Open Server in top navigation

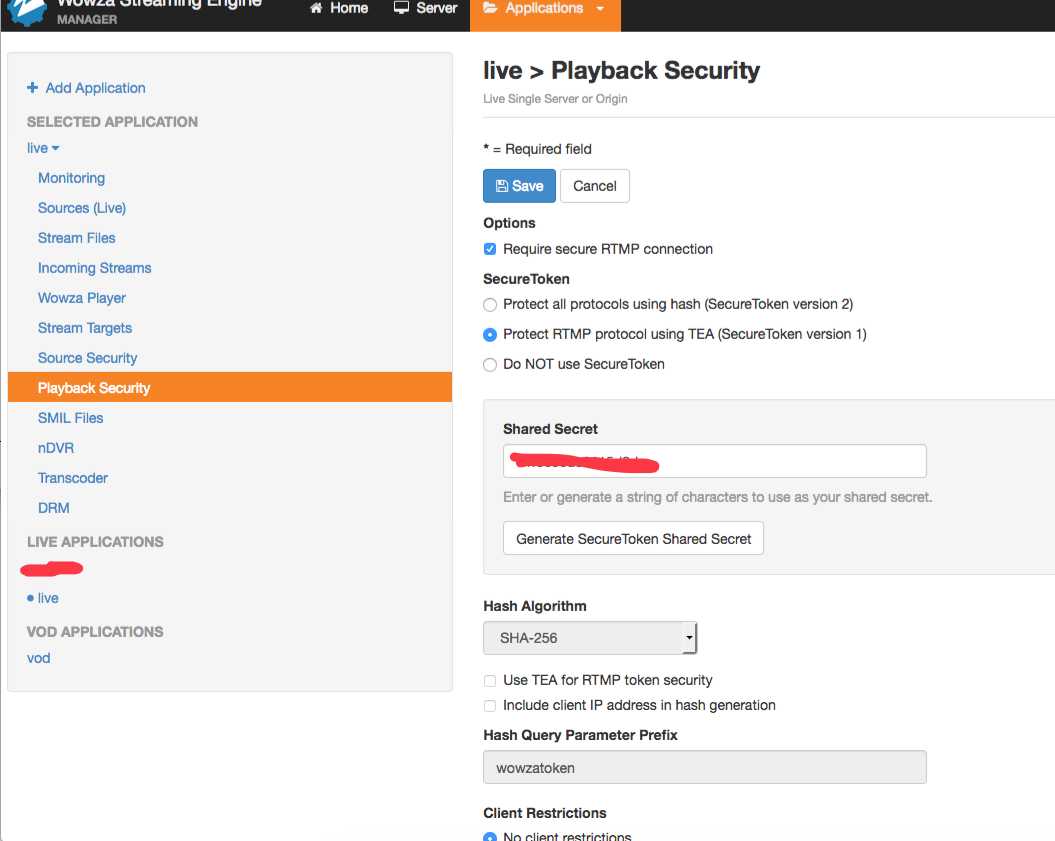tap(425, 8)
